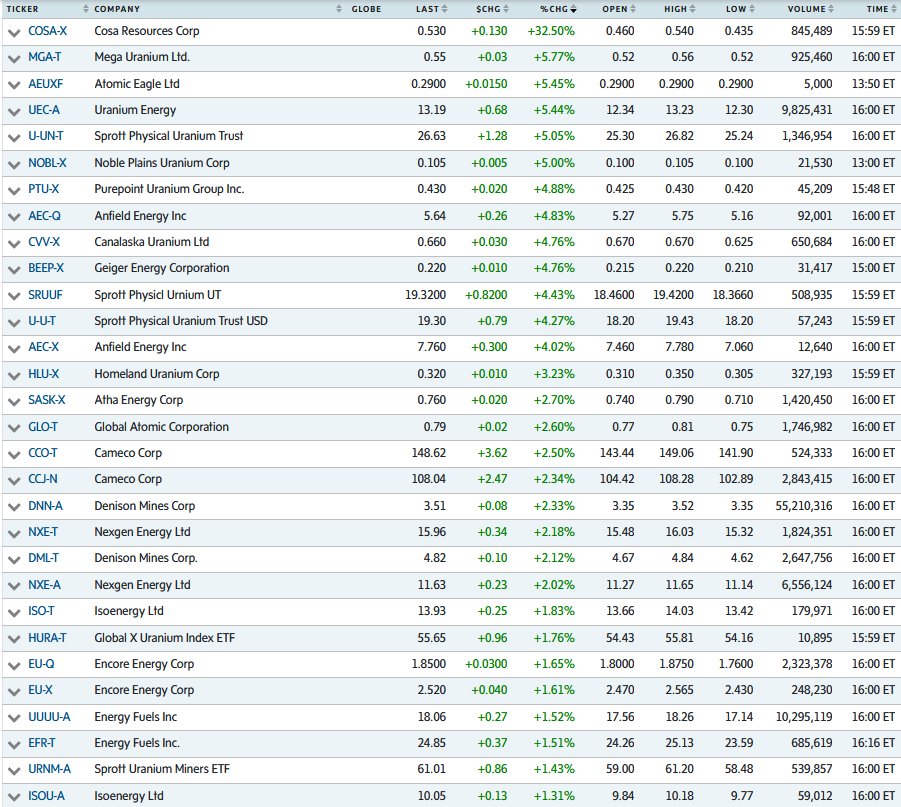Open the UEC-A ticker link
The image size is (901, 807).
pyautogui.click(x=44, y=110)
